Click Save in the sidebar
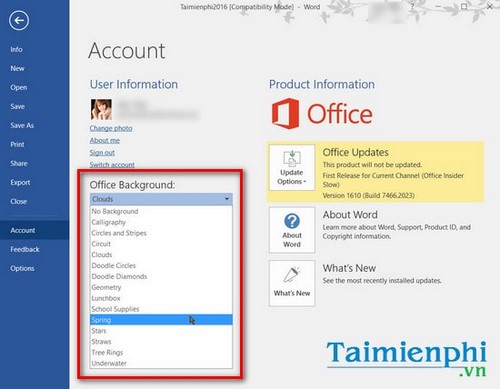This screenshot has width=500, height=389. click(17, 106)
